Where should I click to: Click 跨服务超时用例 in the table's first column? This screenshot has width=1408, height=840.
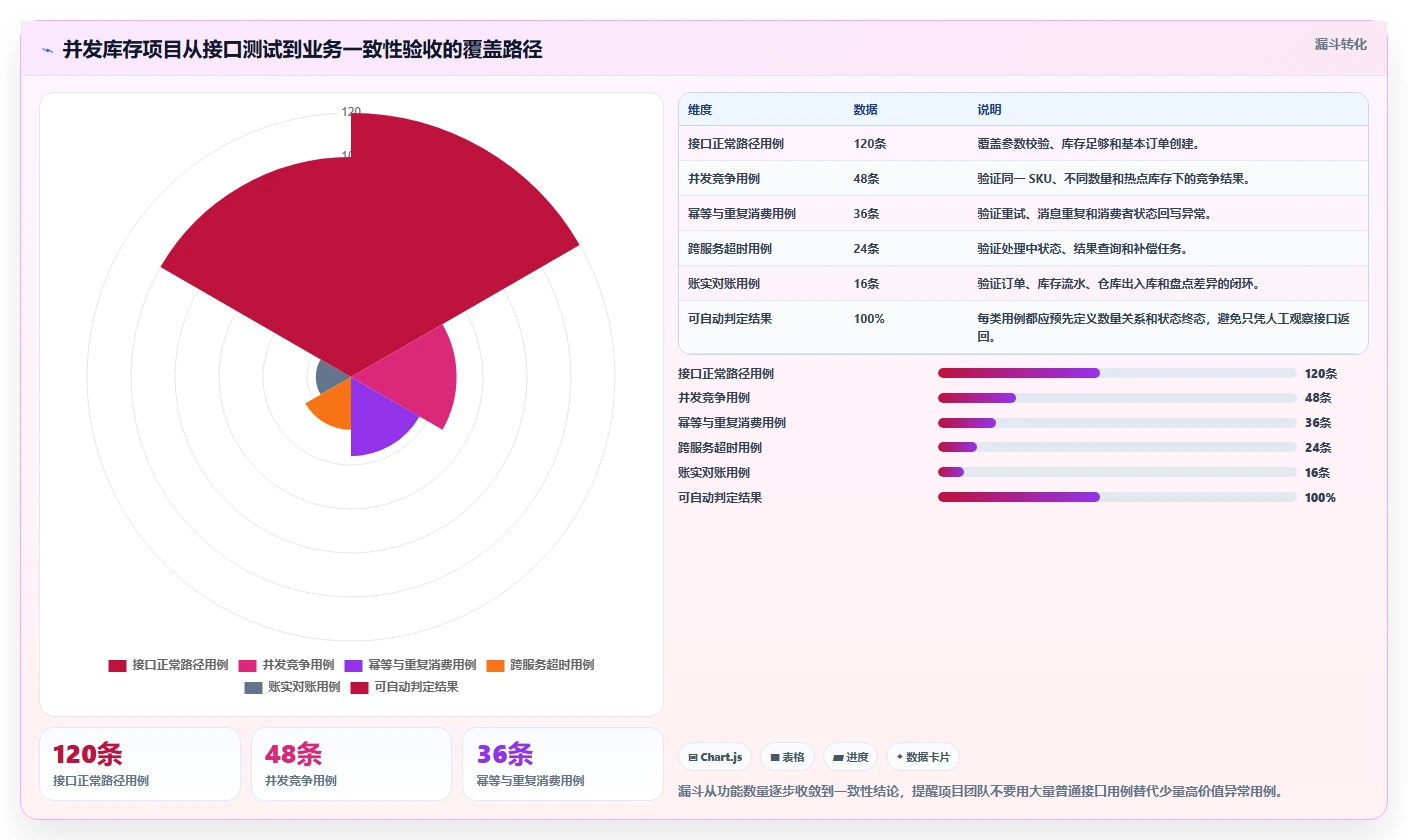click(730, 249)
